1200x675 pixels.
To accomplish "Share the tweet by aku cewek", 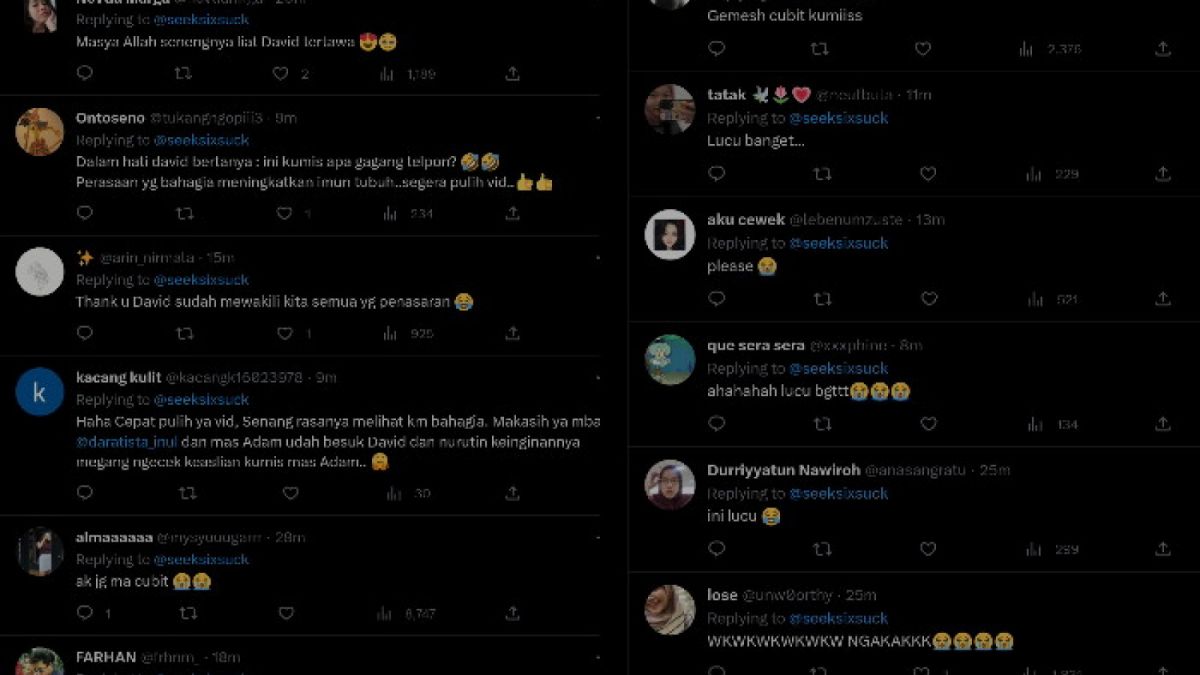I will point(1163,299).
